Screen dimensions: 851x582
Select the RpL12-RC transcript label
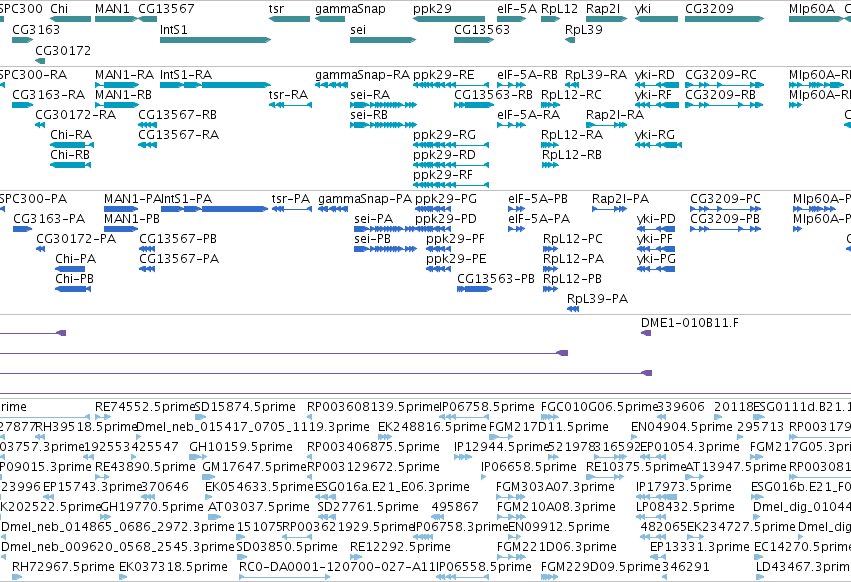coord(571,94)
